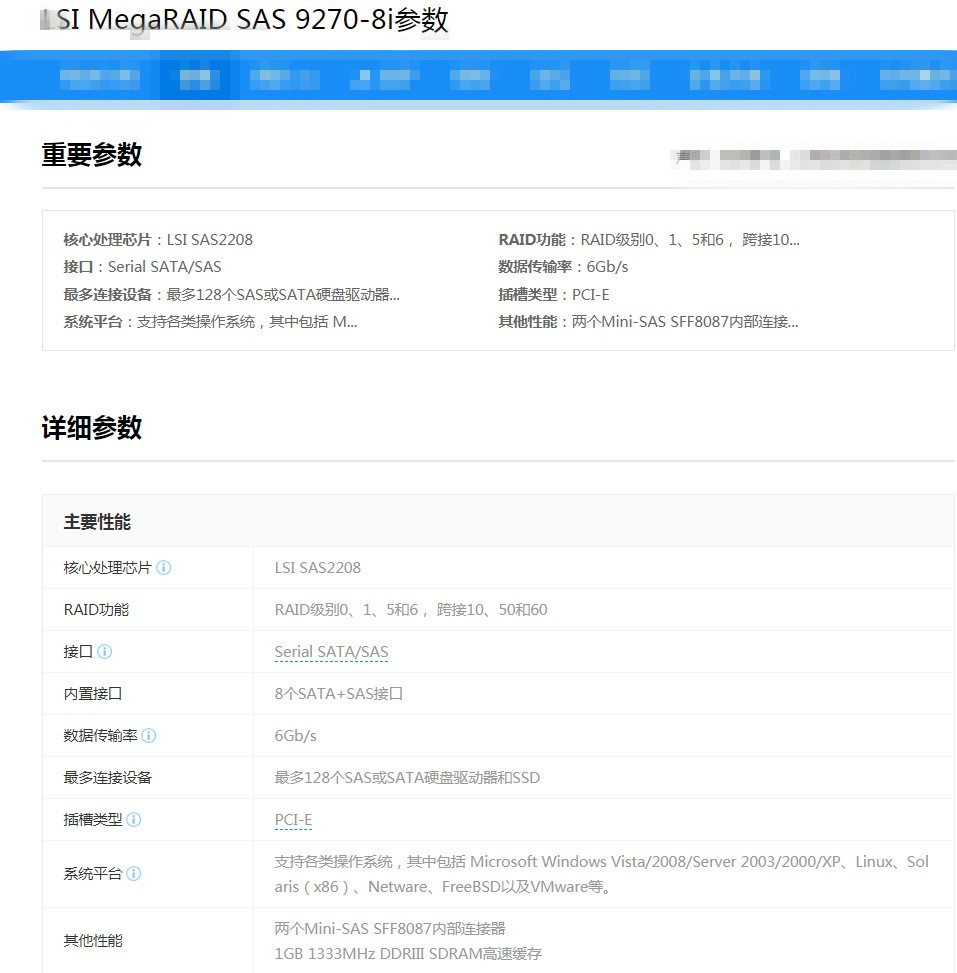Click the 主要性能 table header

pos(97,522)
